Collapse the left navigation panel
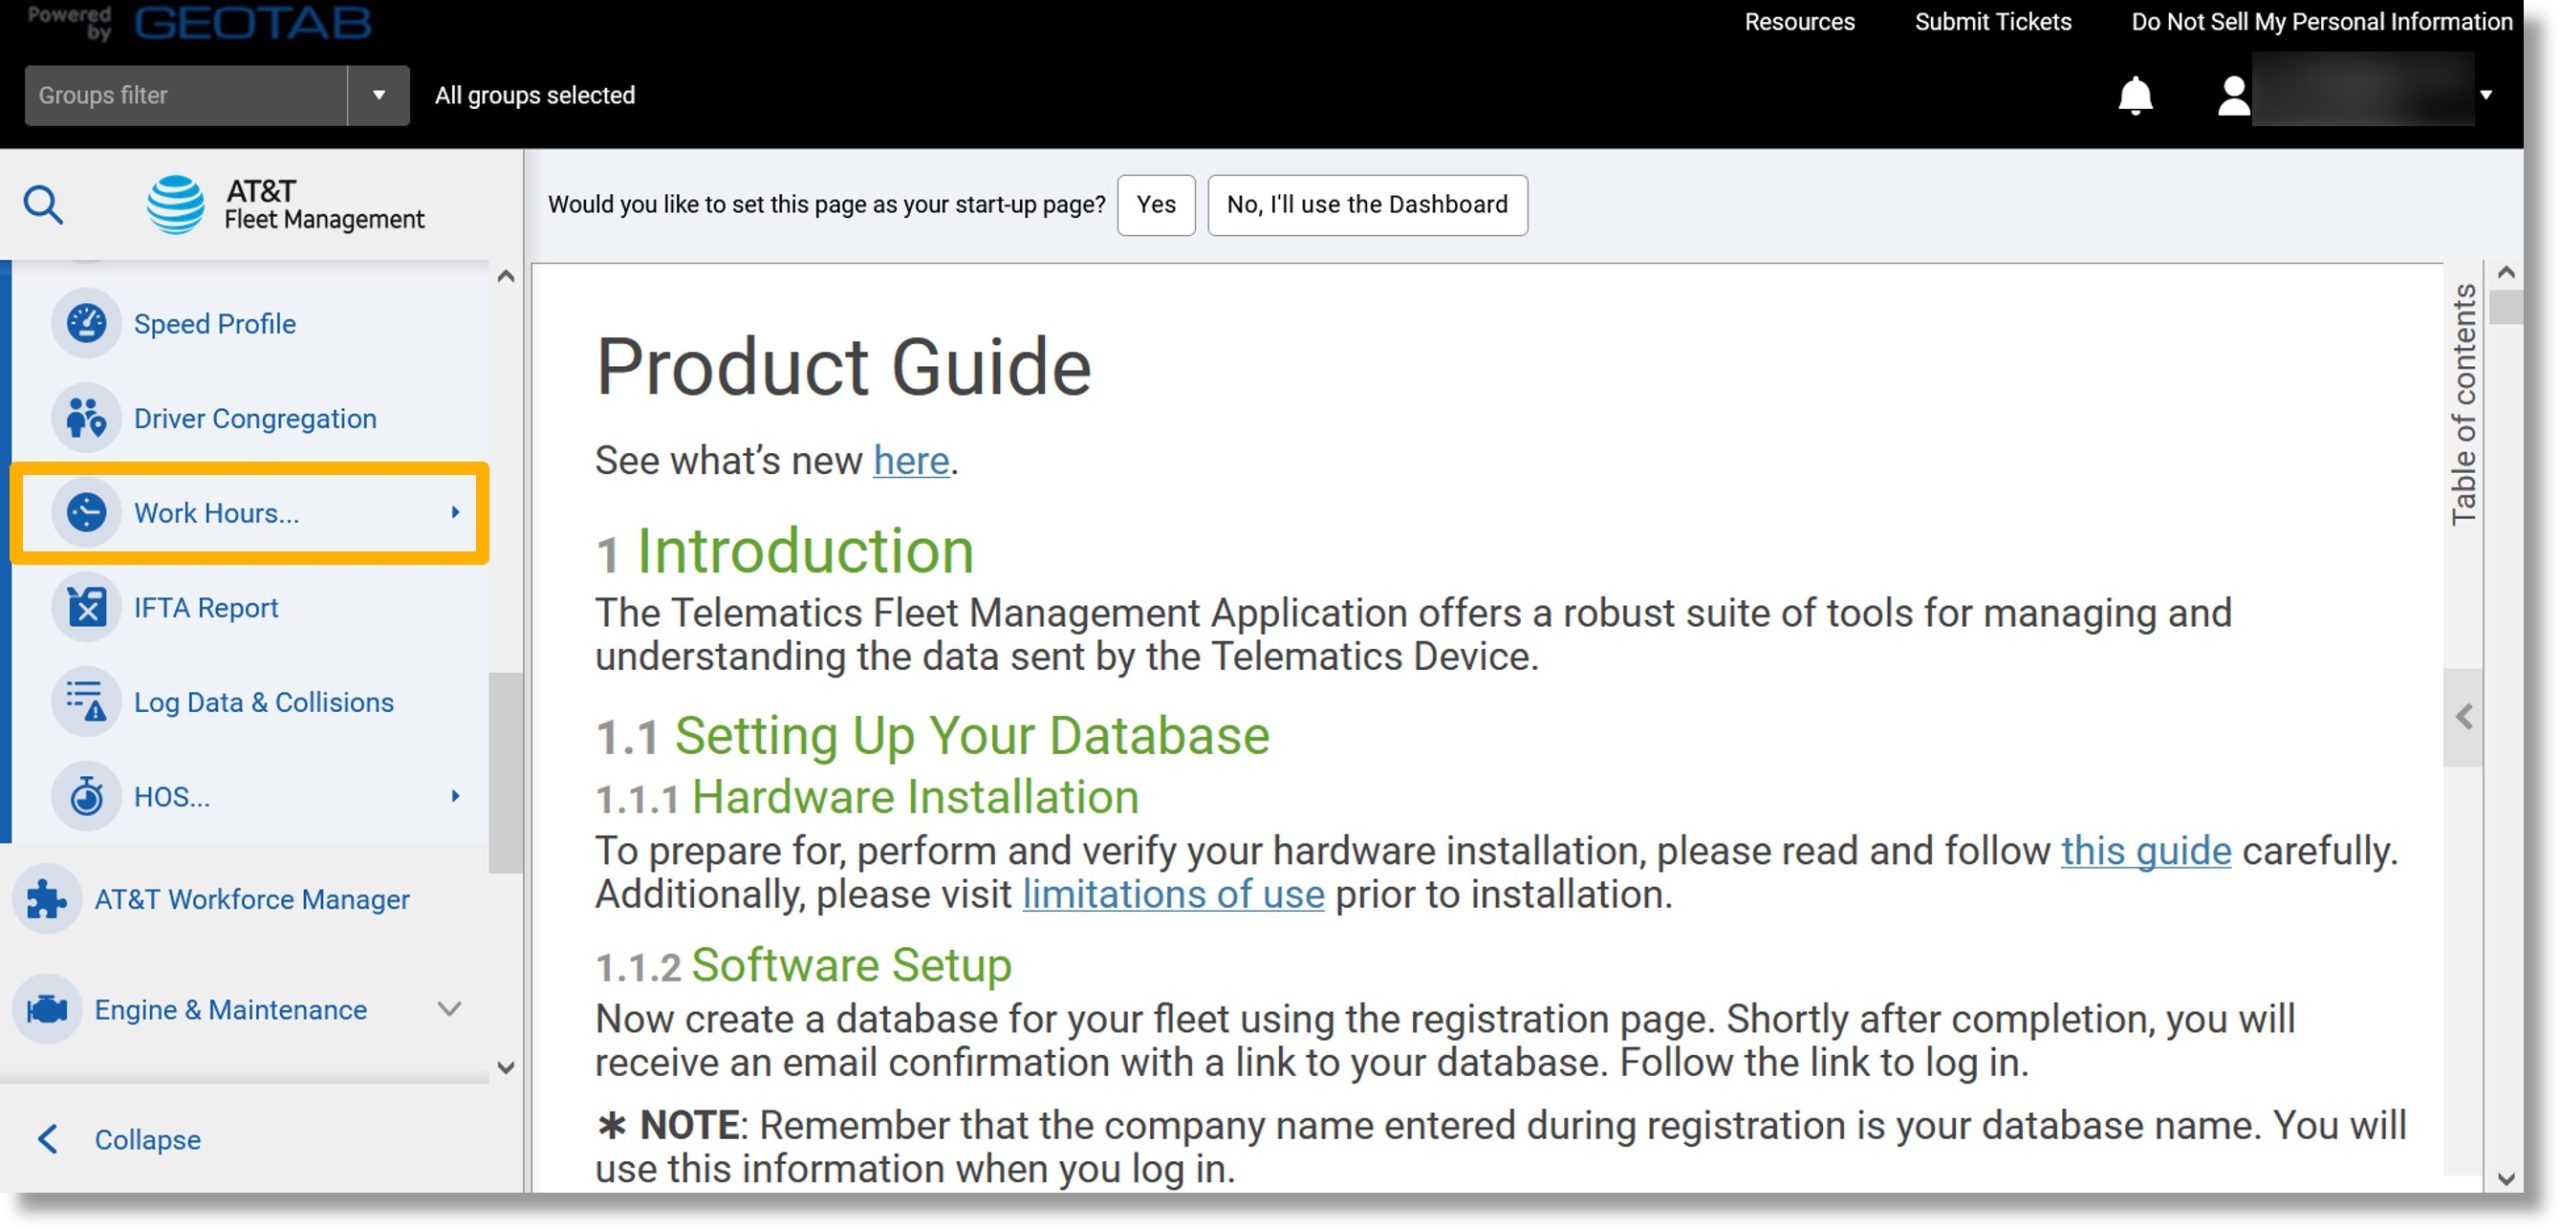2560x1229 pixels. (145, 1139)
